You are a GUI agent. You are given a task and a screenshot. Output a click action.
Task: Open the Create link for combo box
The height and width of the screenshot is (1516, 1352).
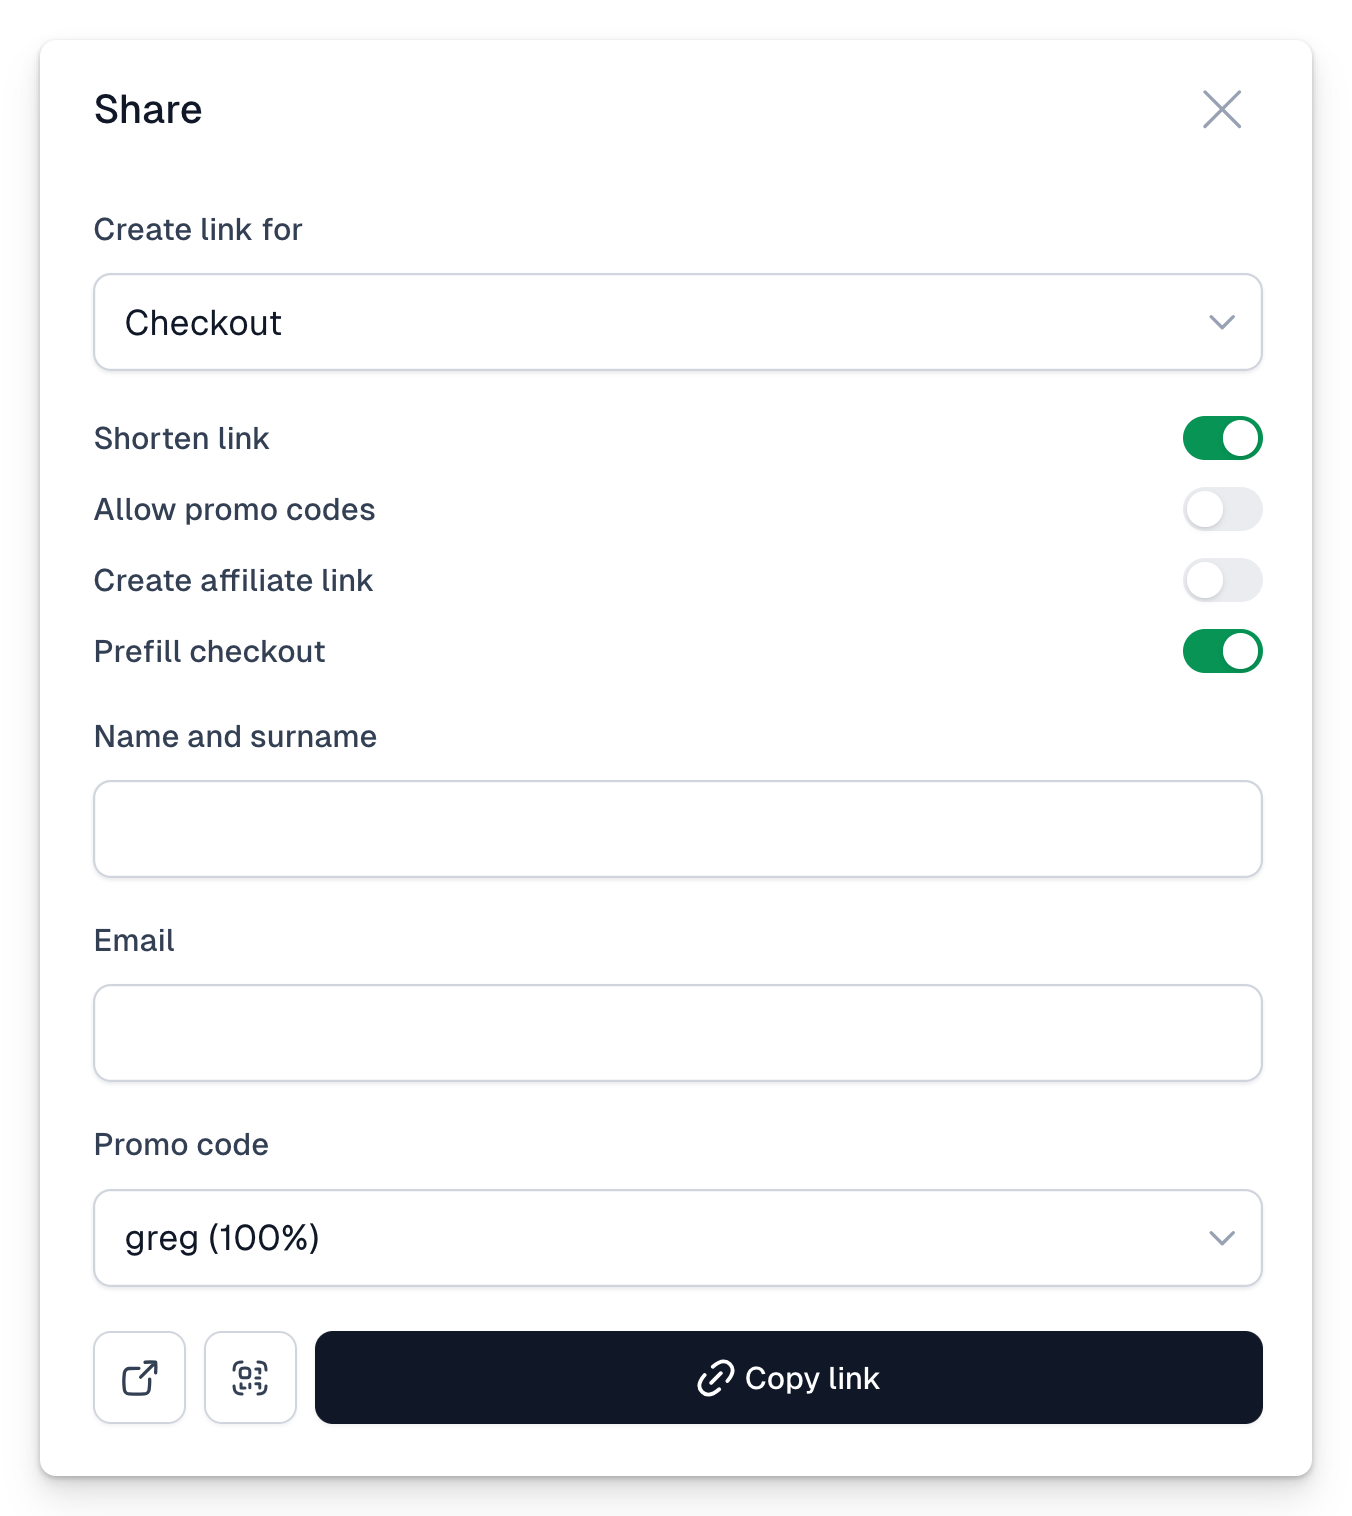tap(678, 322)
